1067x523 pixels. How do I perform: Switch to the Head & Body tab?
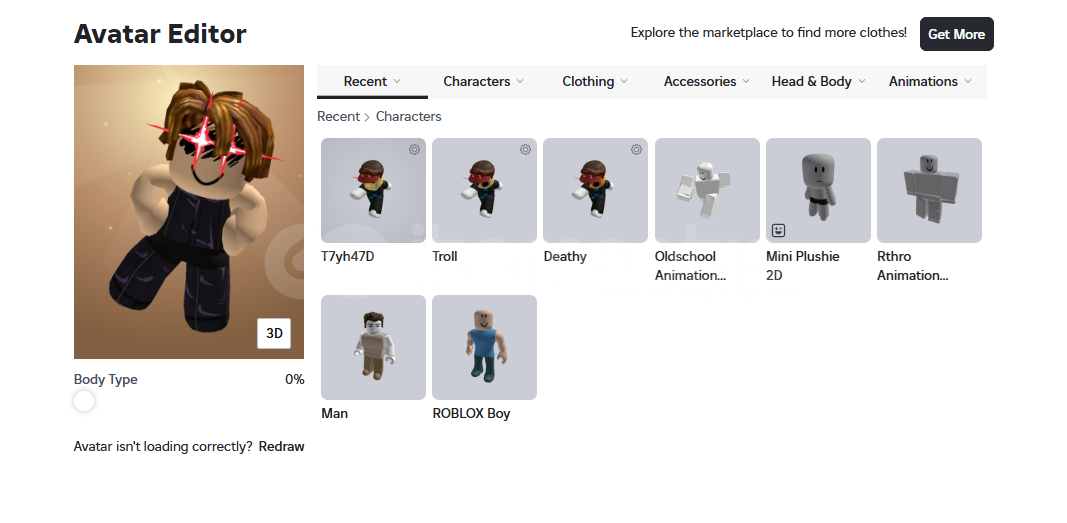pos(818,82)
